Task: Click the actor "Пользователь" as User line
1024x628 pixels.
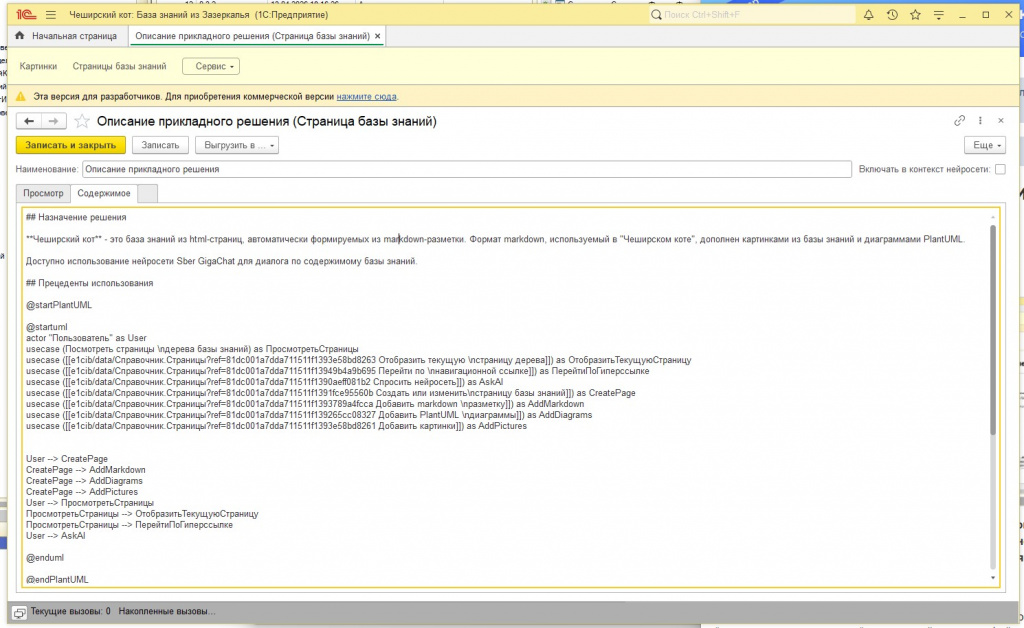Action: (x=86, y=338)
